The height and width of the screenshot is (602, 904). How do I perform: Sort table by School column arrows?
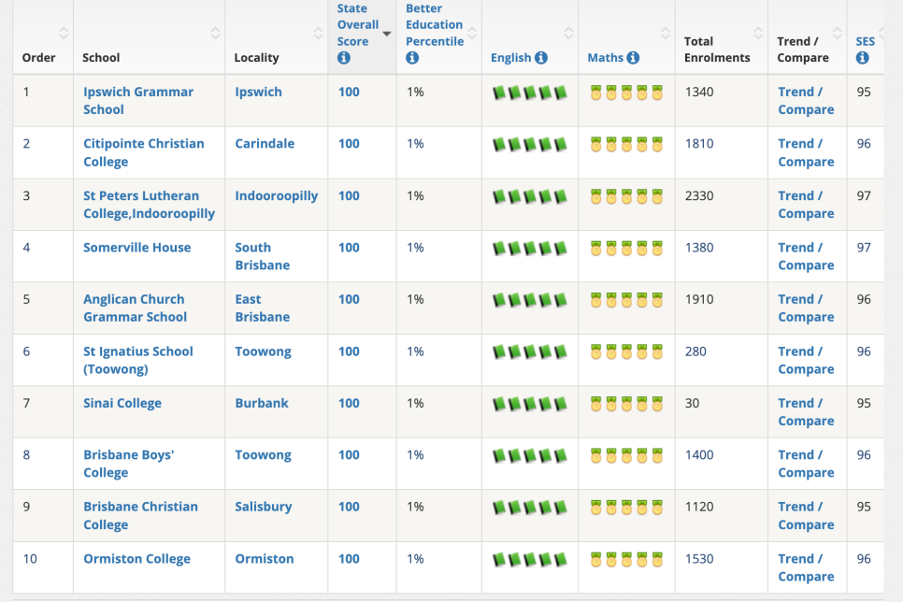point(215,34)
